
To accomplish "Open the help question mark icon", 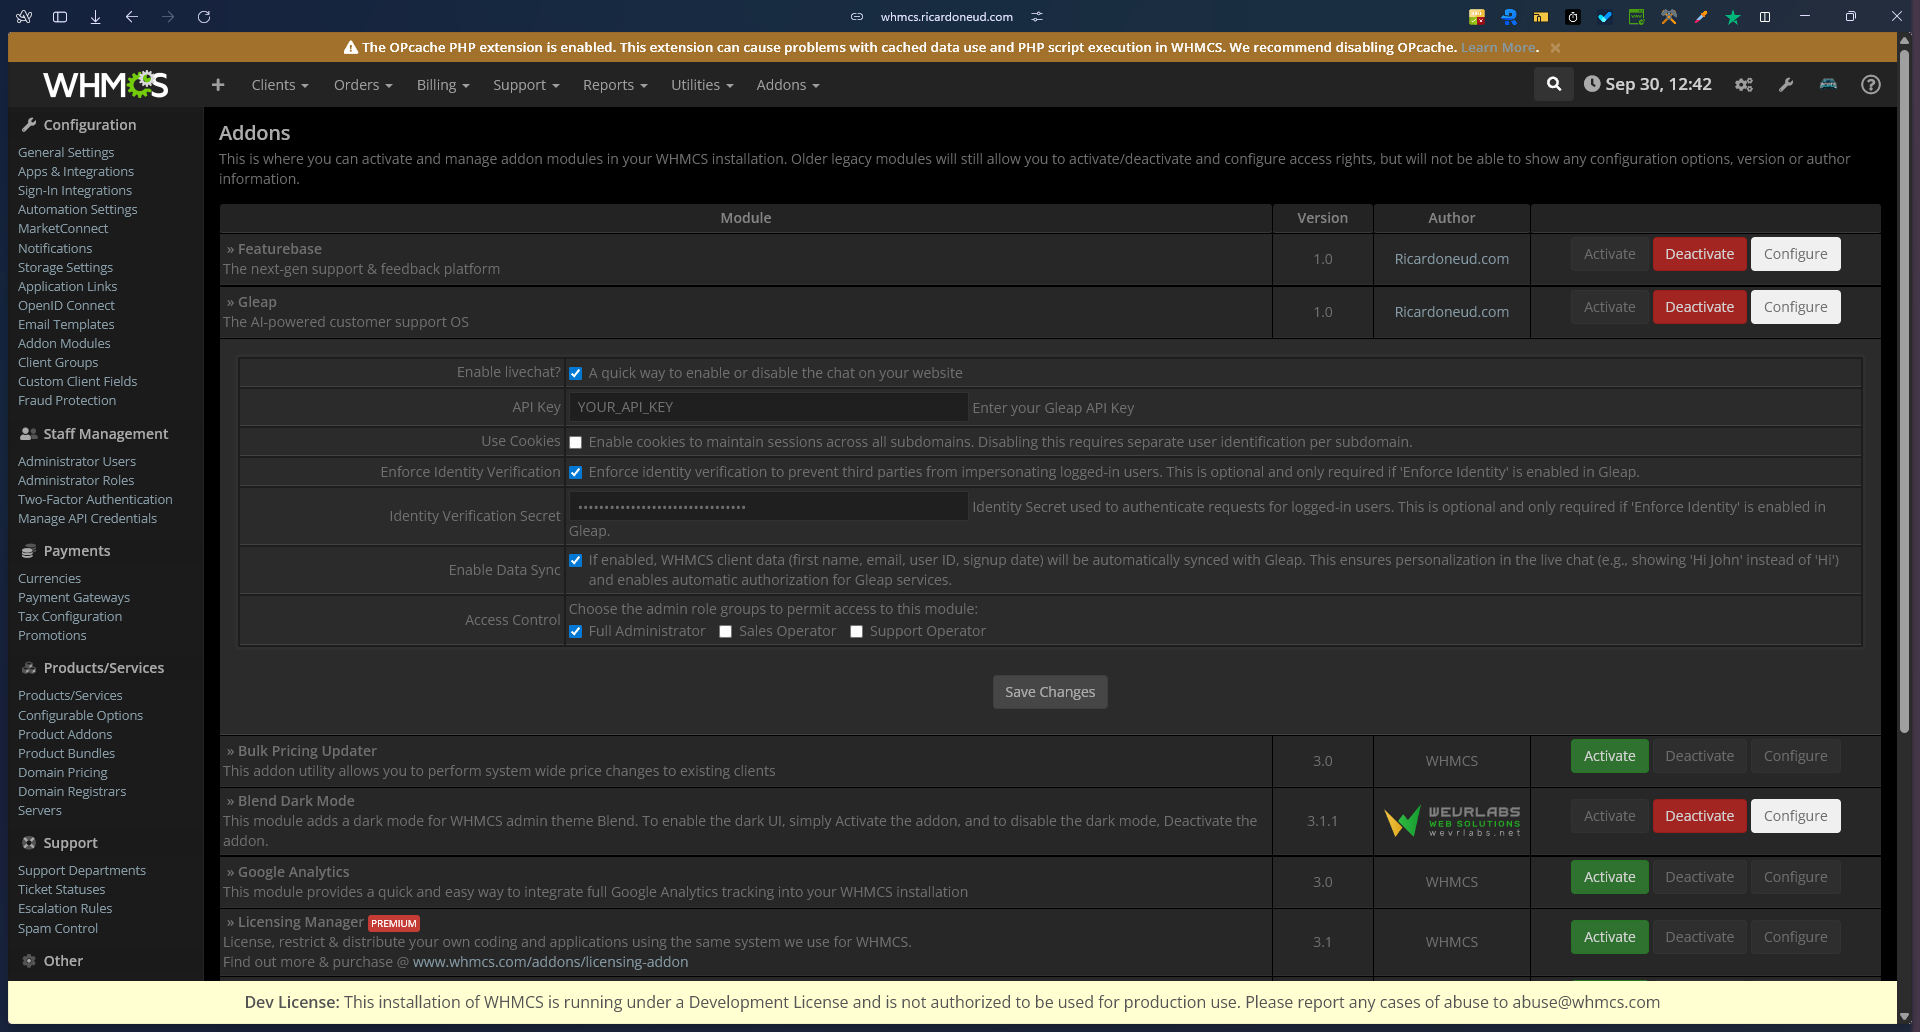I will click(1870, 85).
